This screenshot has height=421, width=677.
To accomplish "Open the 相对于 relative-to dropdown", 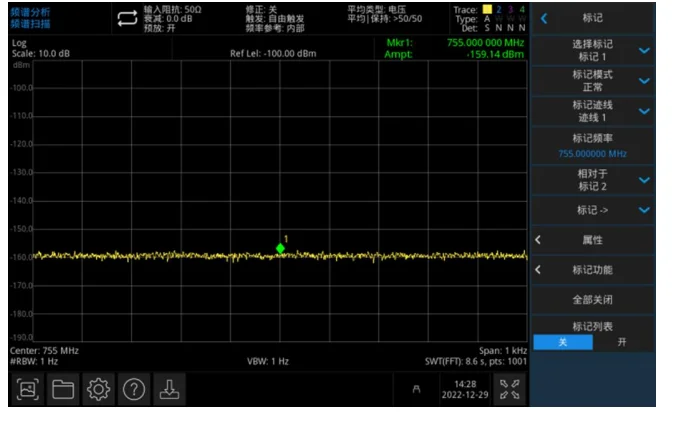I will 643,180.
